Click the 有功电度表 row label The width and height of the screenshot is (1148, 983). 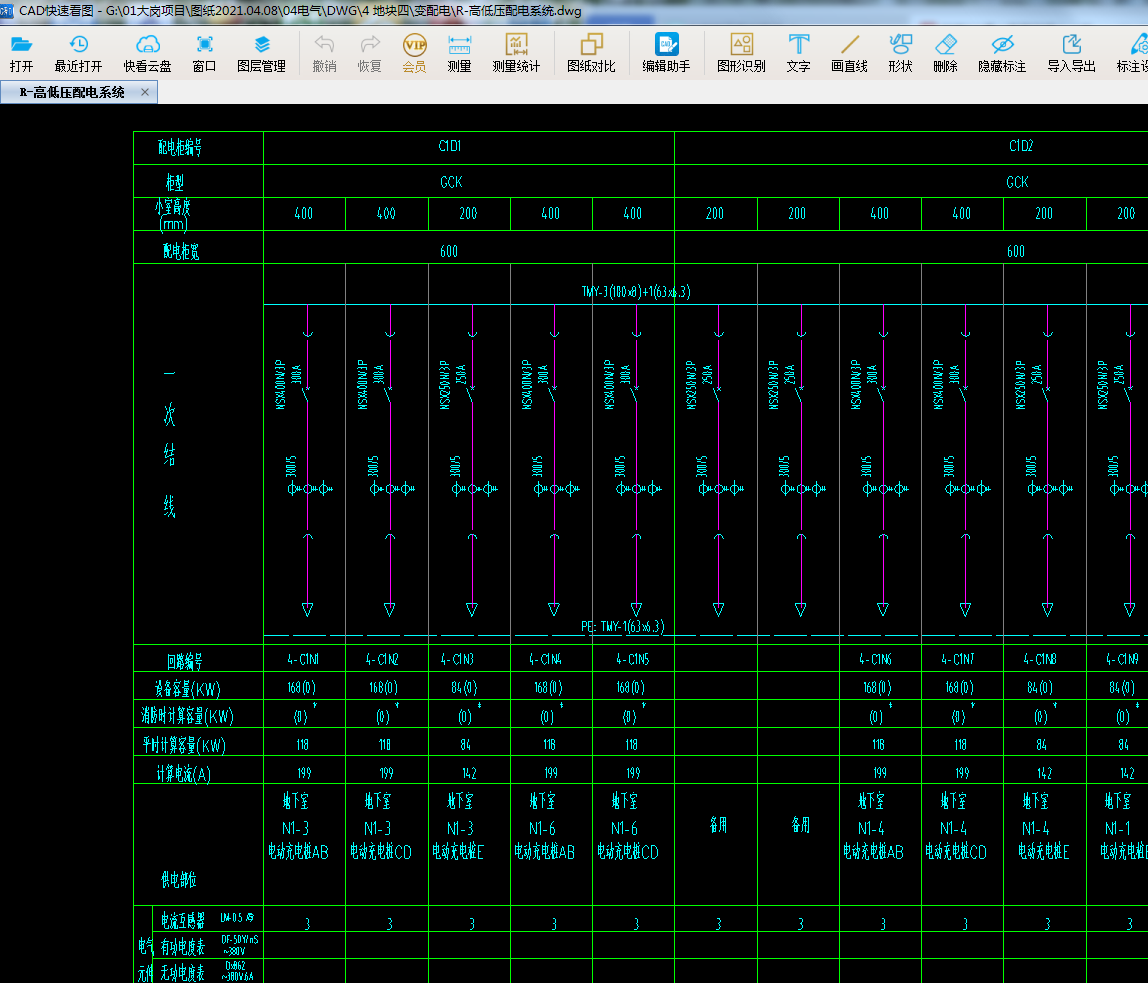coord(183,947)
